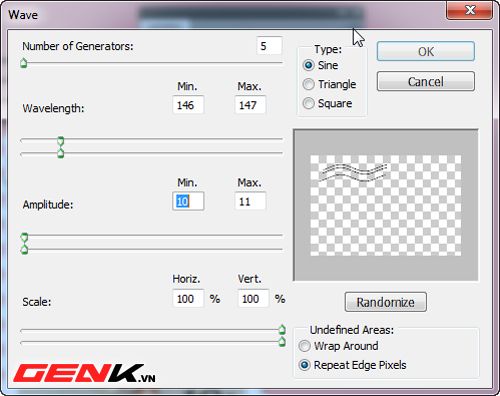500x396 pixels.
Task: Click the Randomize button
Action: click(386, 302)
